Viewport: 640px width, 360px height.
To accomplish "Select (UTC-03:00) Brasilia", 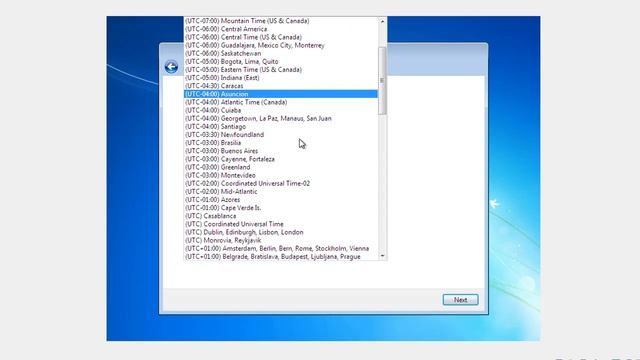I will coord(281,143).
